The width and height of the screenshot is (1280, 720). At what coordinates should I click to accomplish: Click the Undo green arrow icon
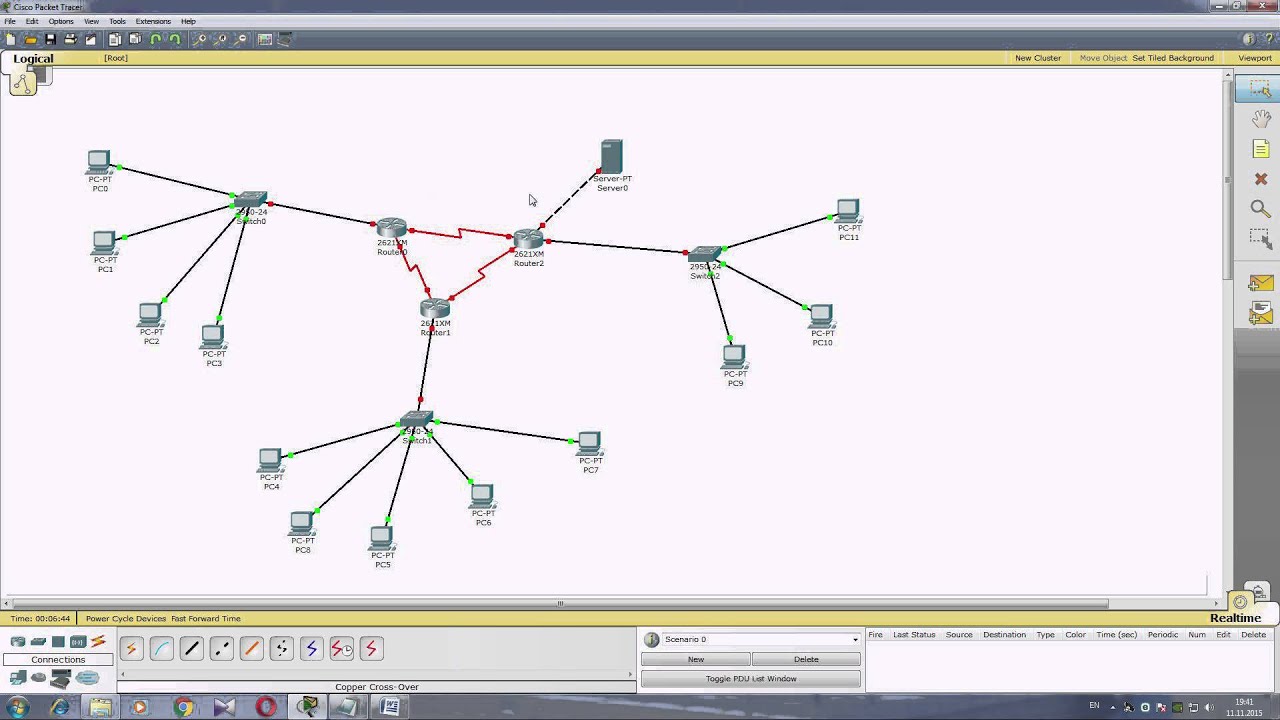(x=156, y=39)
